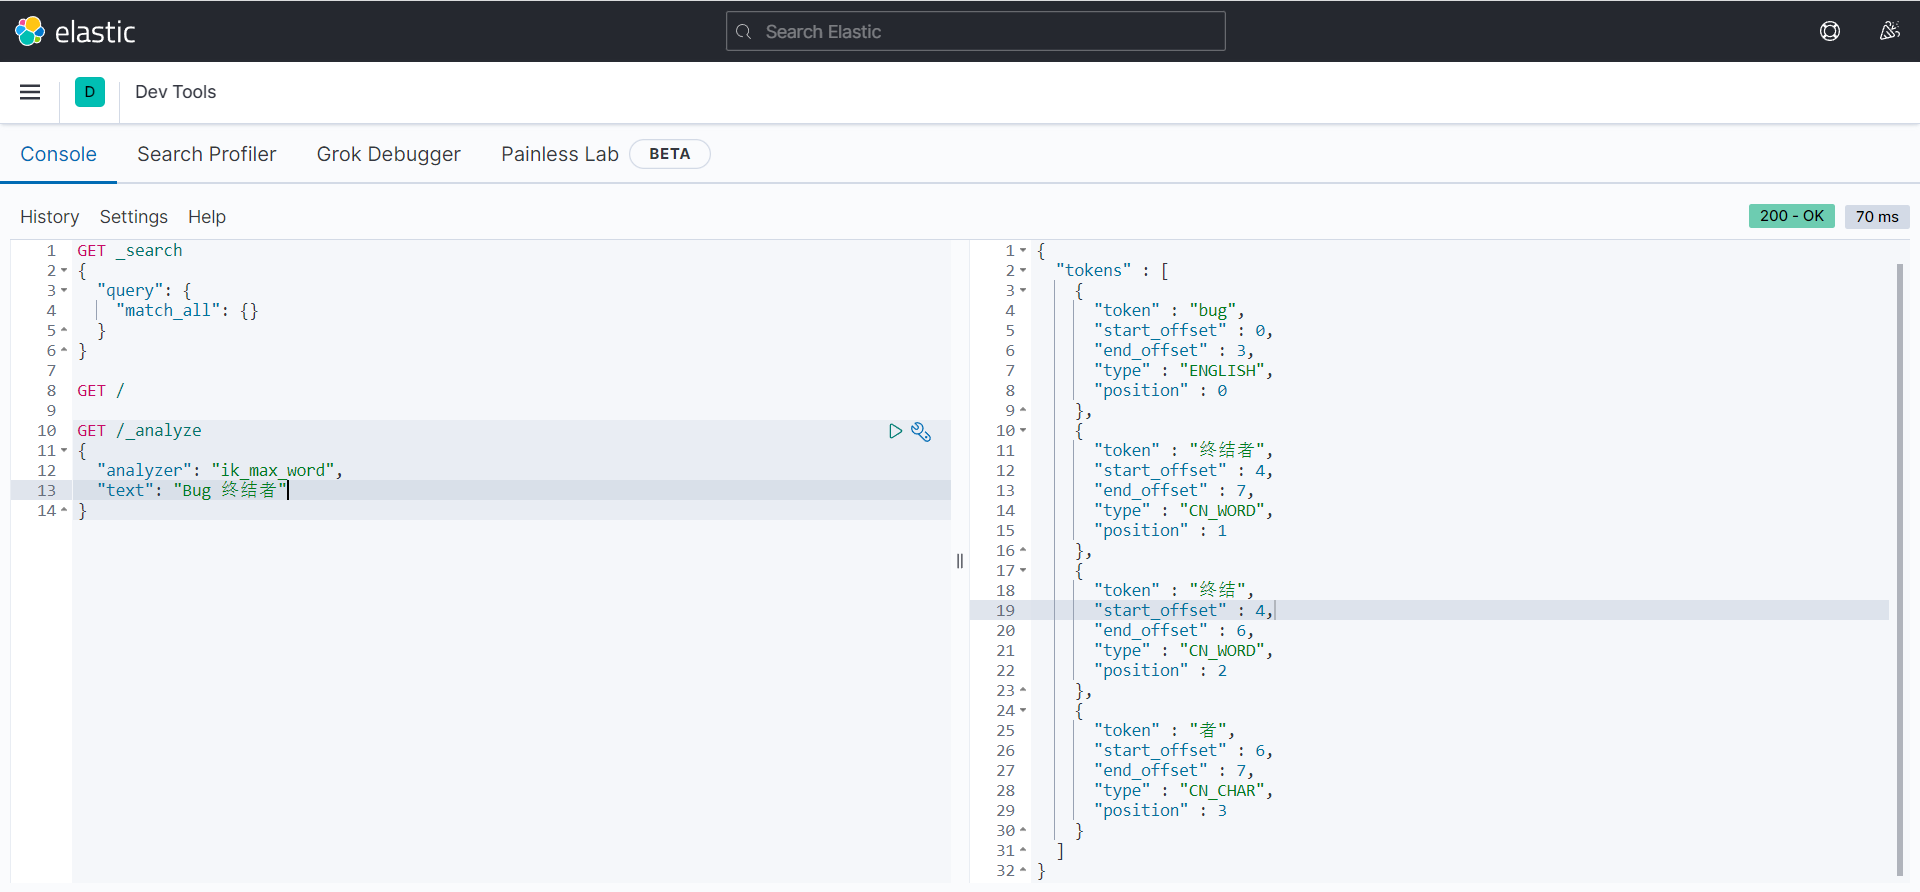Click the 70 ms response time badge
Screen dimensions: 1920x892
[x=1877, y=216]
